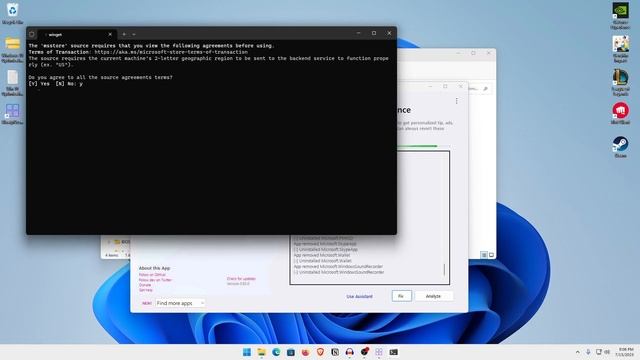The width and height of the screenshot is (640, 360).
Task: Switch to the purple grid app in taskbar
Action: tap(379, 352)
